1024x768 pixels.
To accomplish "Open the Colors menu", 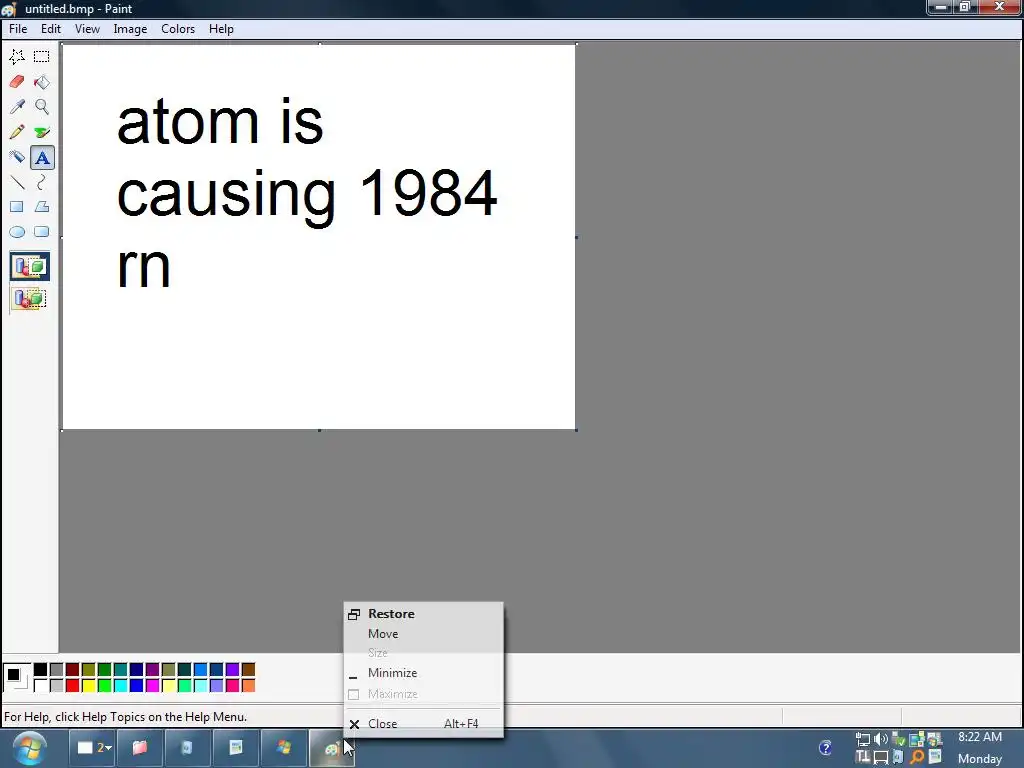I will (x=178, y=29).
